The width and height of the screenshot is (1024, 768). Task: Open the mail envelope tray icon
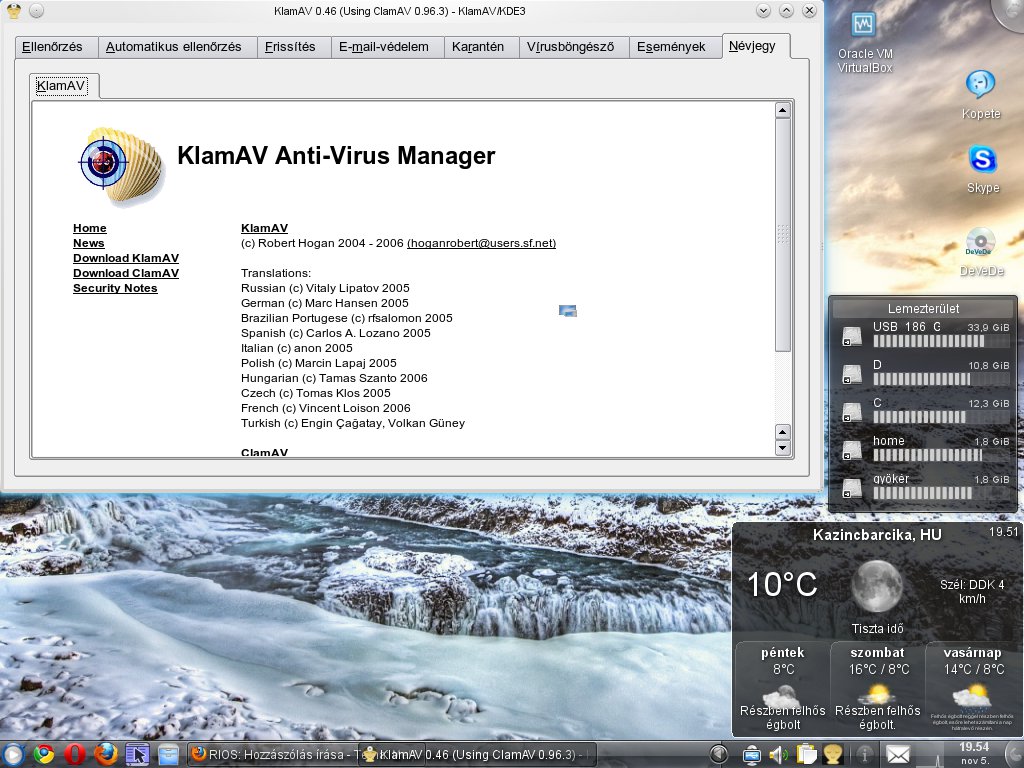(x=897, y=756)
